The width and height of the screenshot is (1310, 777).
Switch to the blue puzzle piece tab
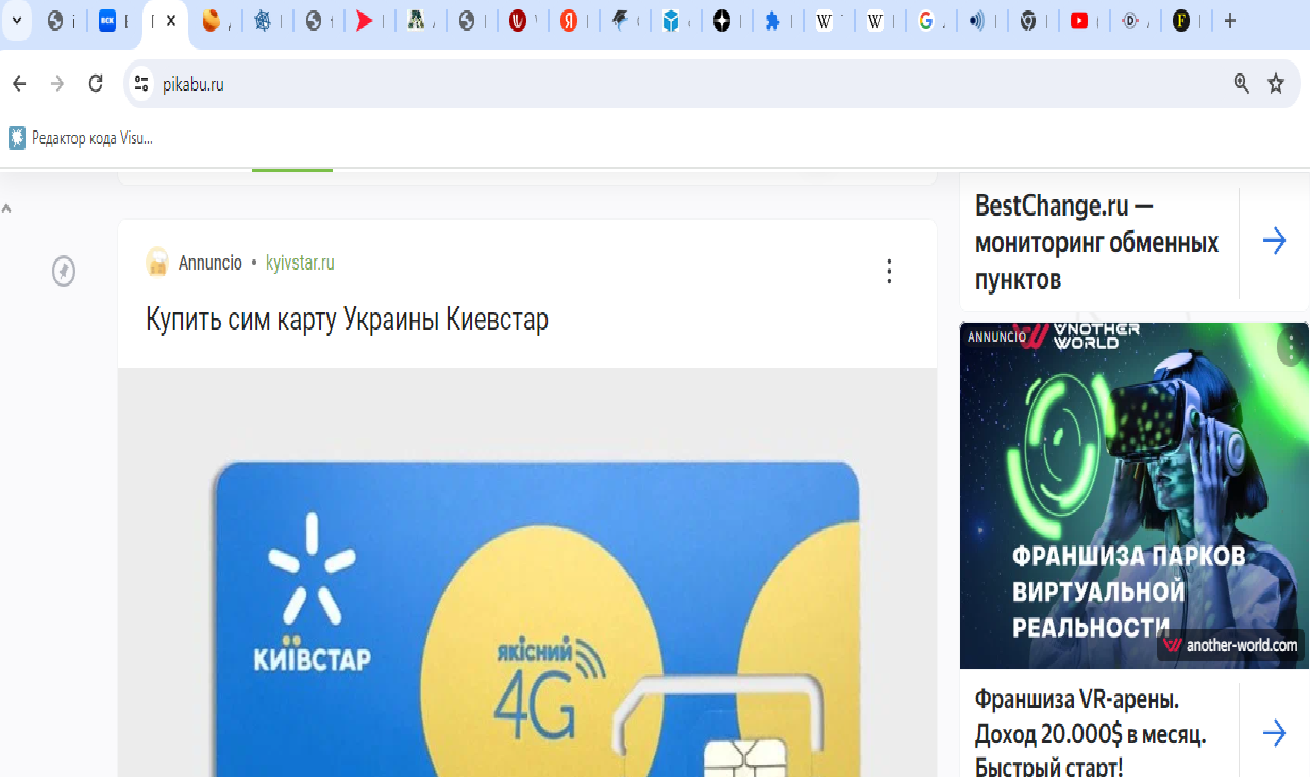[773, 21]
